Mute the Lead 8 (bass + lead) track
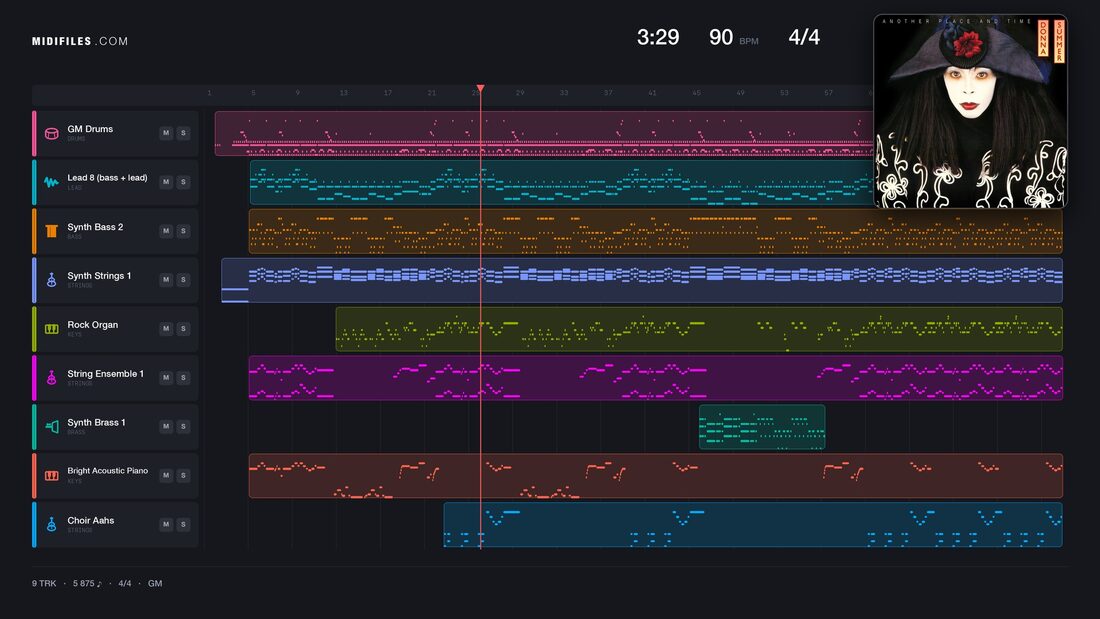 (x=166, y=182)
